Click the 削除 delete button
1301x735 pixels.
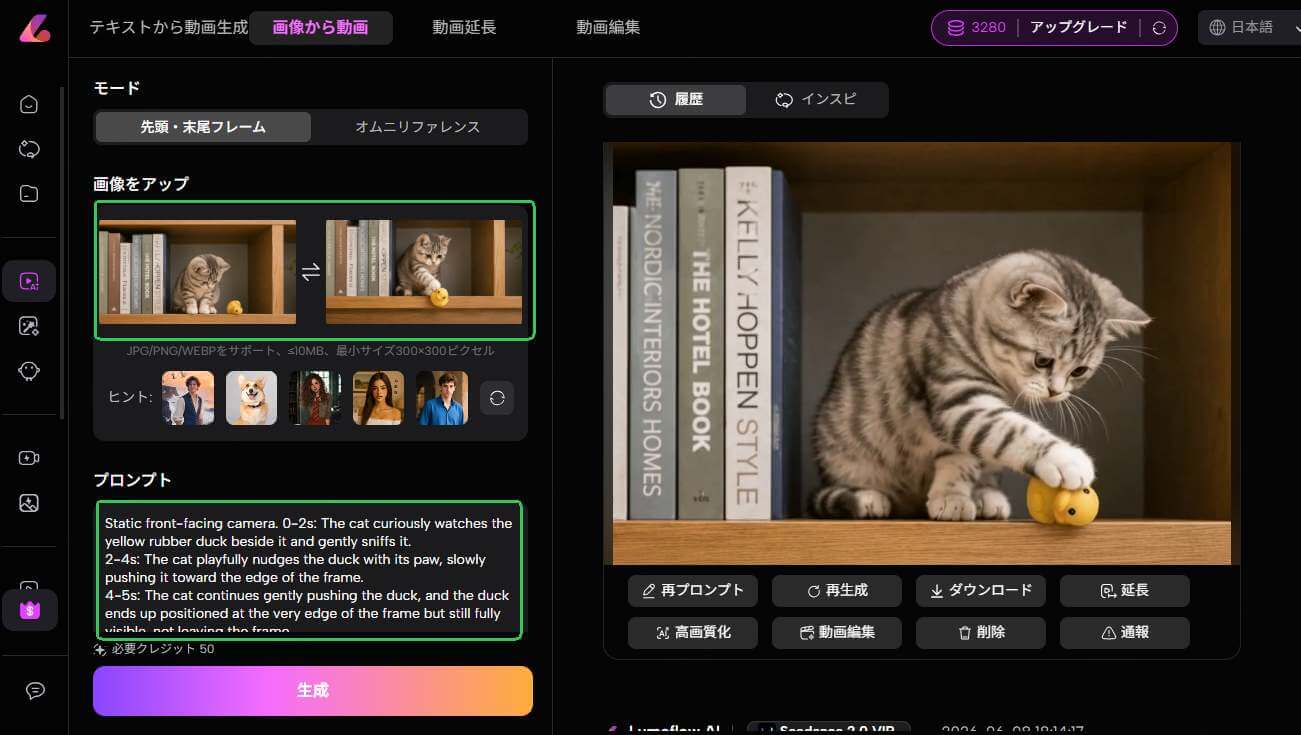click(981, 633)
